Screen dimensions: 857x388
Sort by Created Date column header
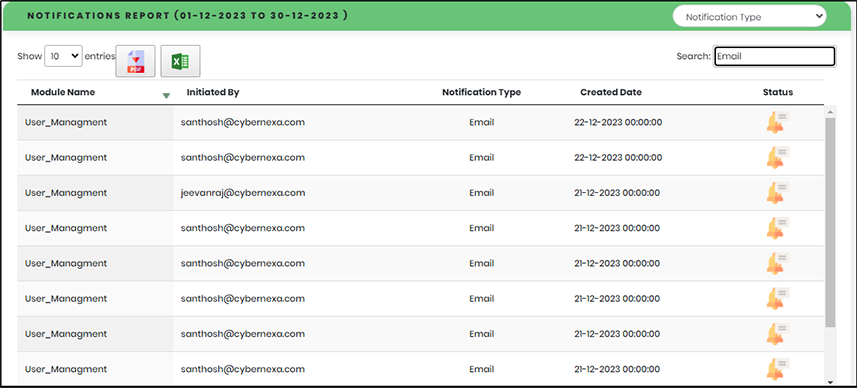click(x=611, y=92)
